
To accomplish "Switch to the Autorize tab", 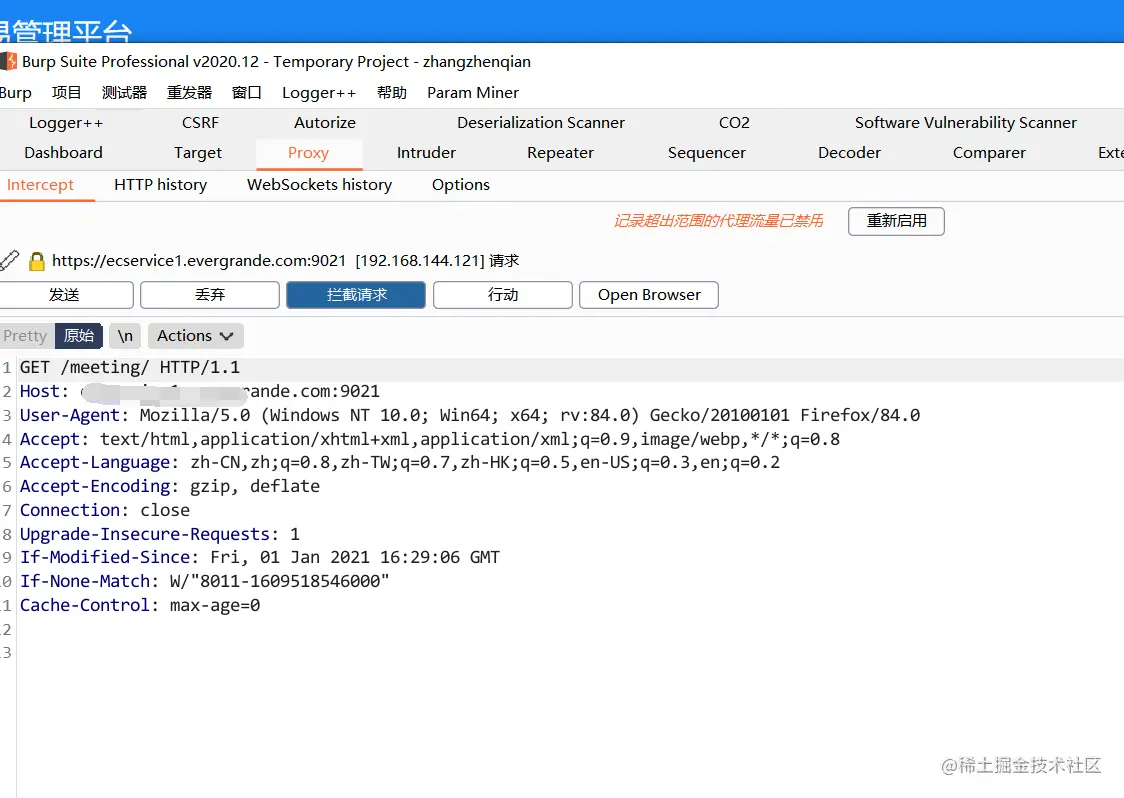I will (x=325, y=123).
